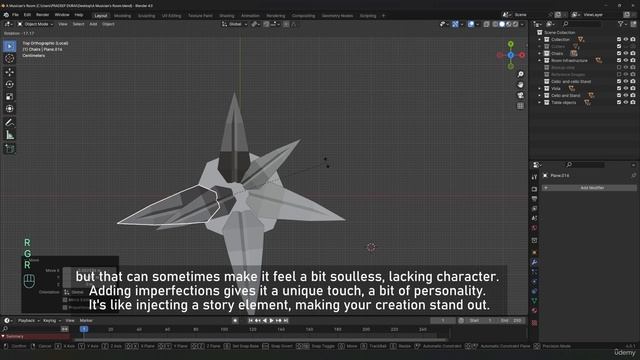This screenshot has width=640, height=360.
Task: Click the viewport pan hand icon
Action: (520, 85)
